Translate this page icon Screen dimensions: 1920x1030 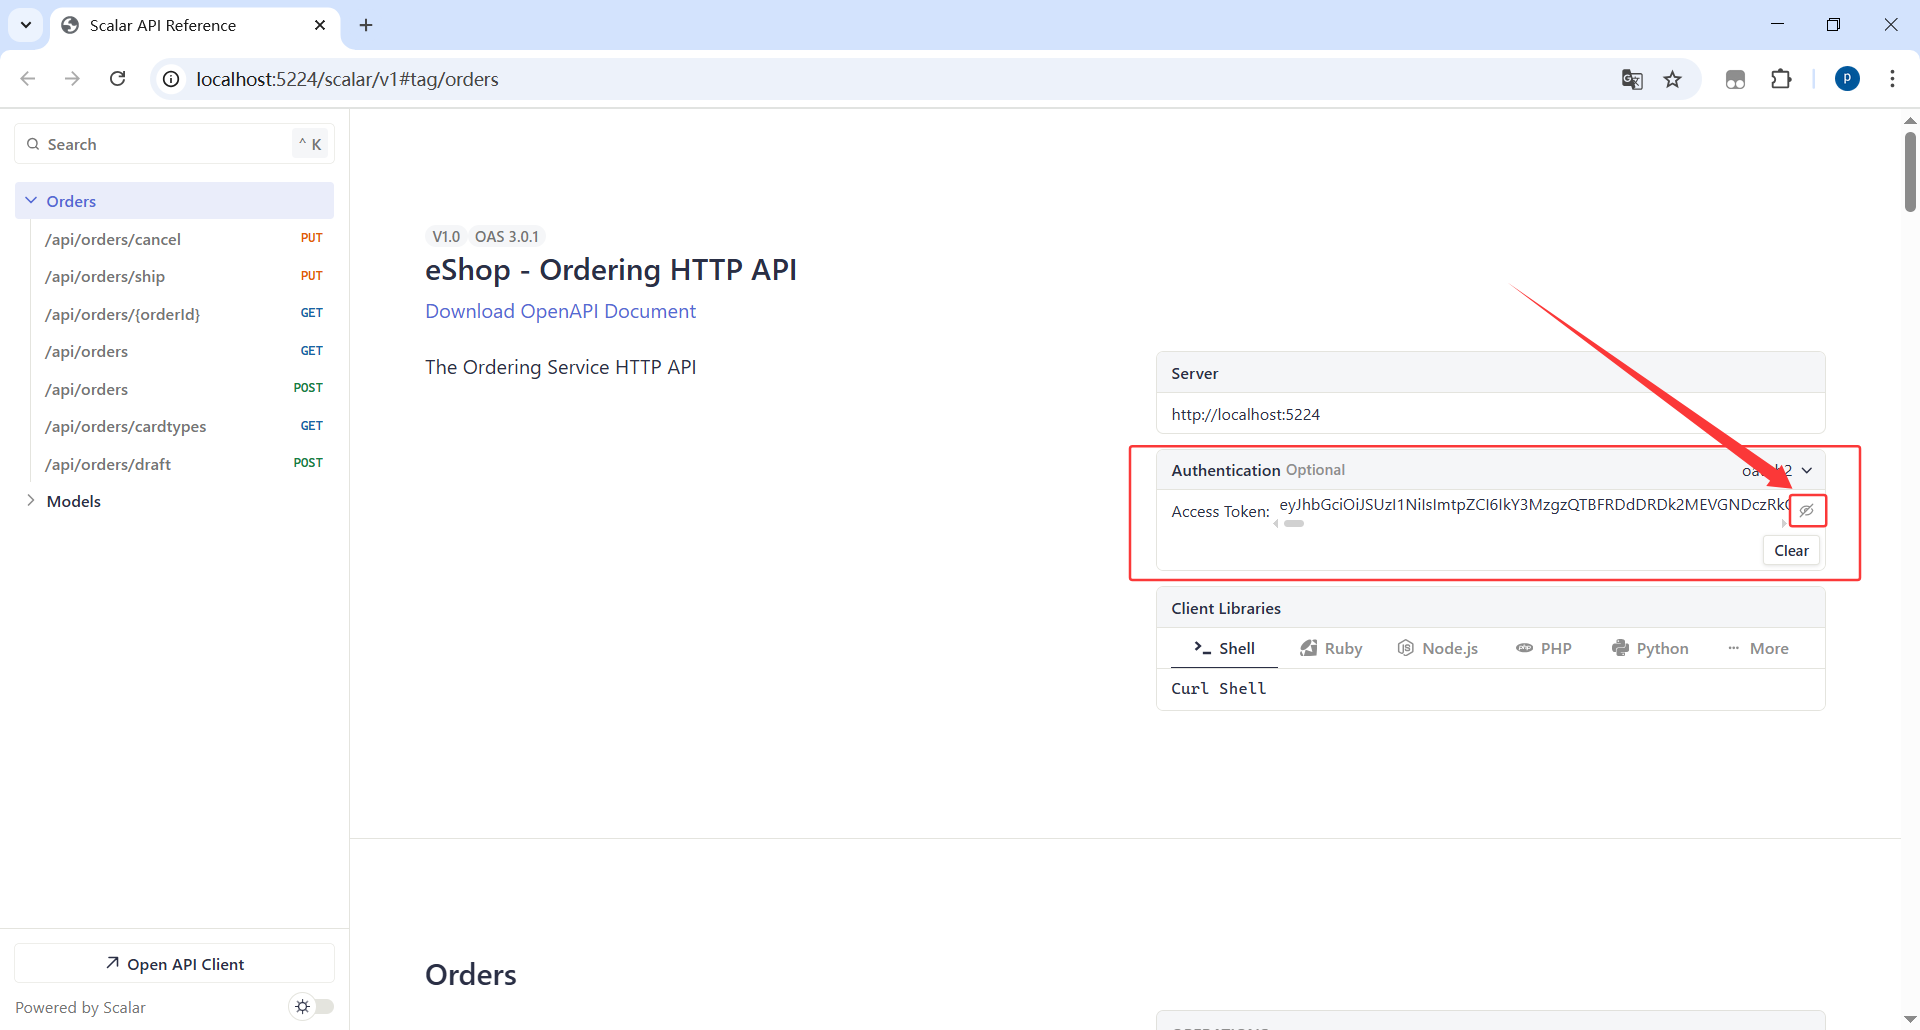(1632, 79)
